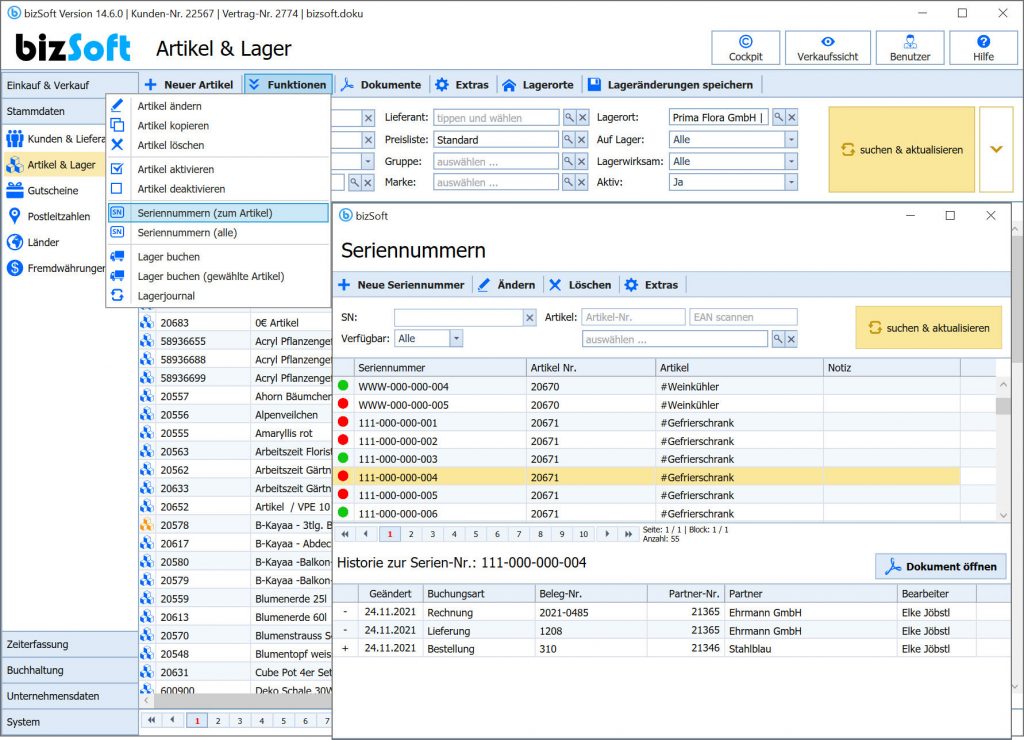Expand options beside main search button
This screenshot has height=740, width=1024.
996,150
